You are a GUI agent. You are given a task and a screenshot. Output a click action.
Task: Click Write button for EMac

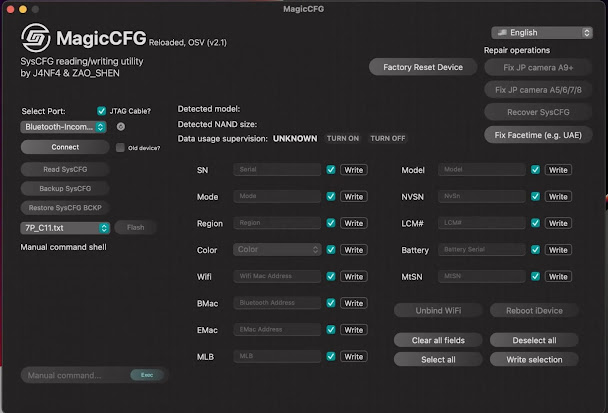(354, 330)
